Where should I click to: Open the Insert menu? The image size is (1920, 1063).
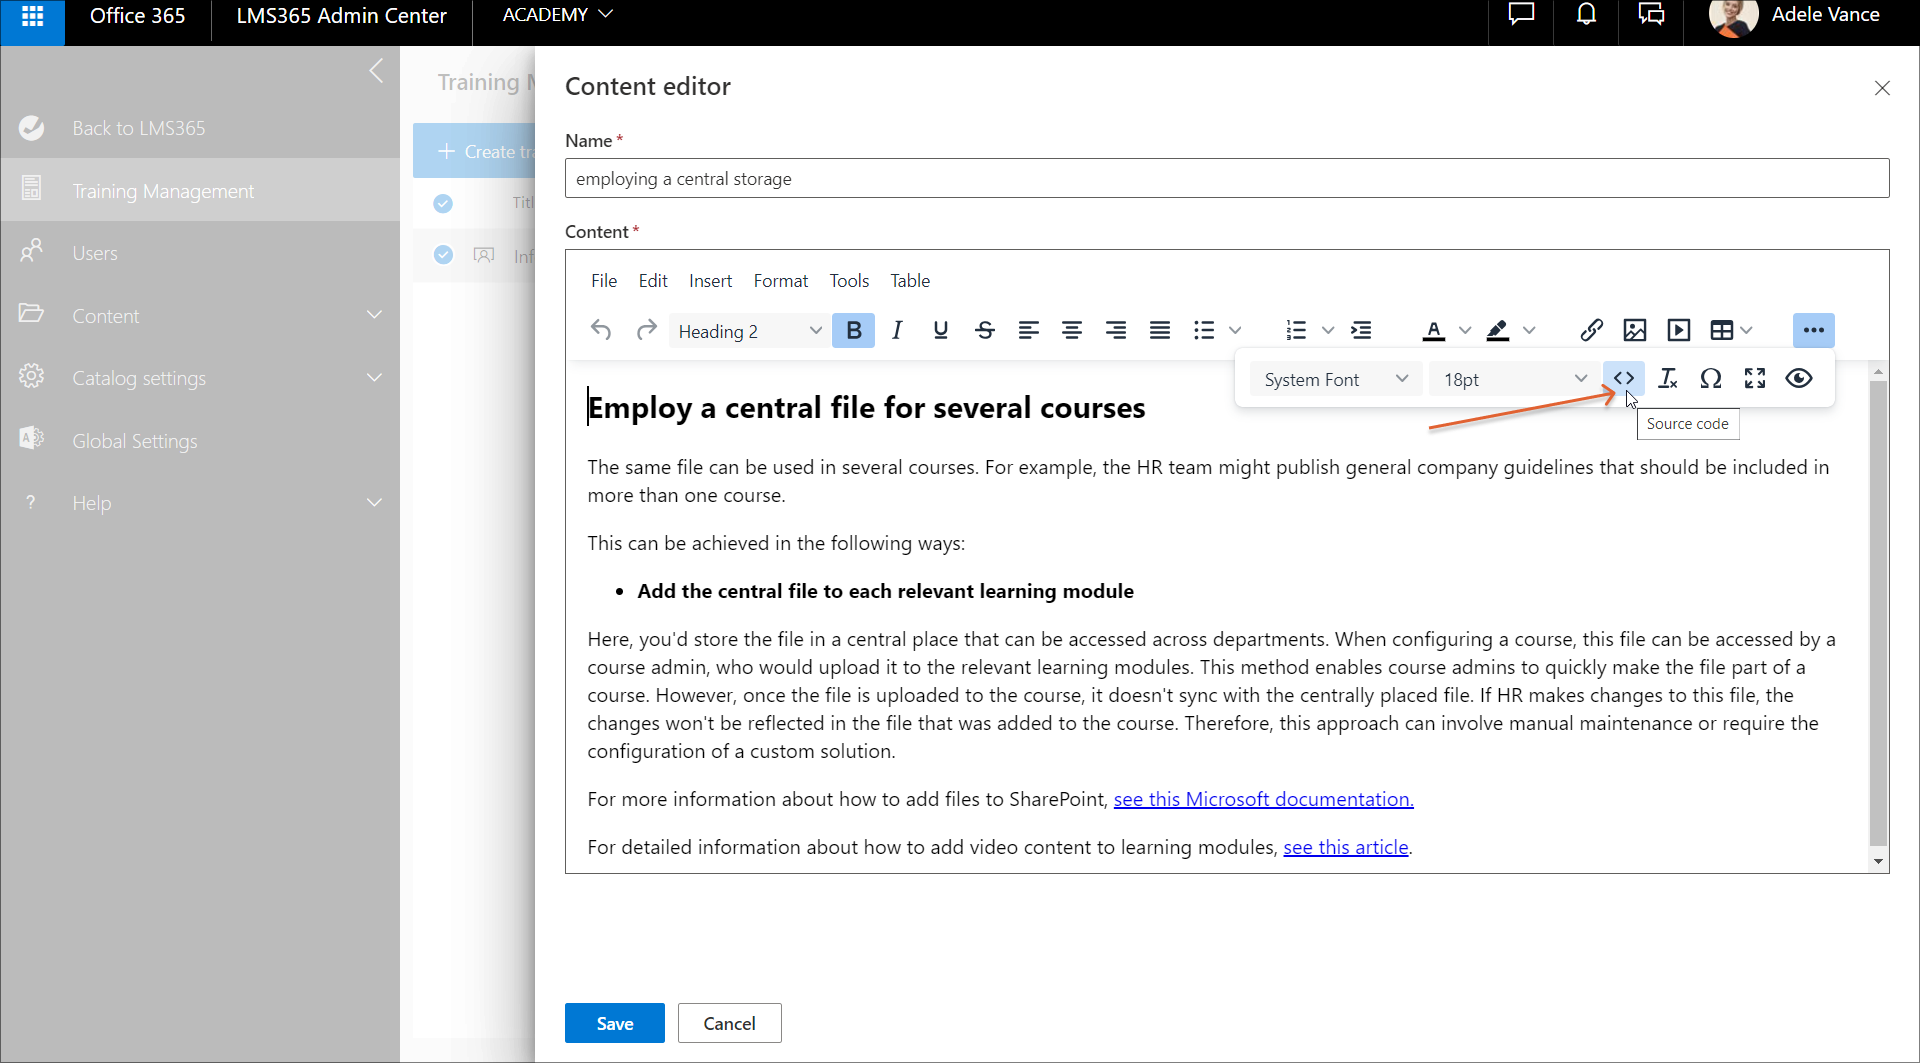[x=710, y=281]
